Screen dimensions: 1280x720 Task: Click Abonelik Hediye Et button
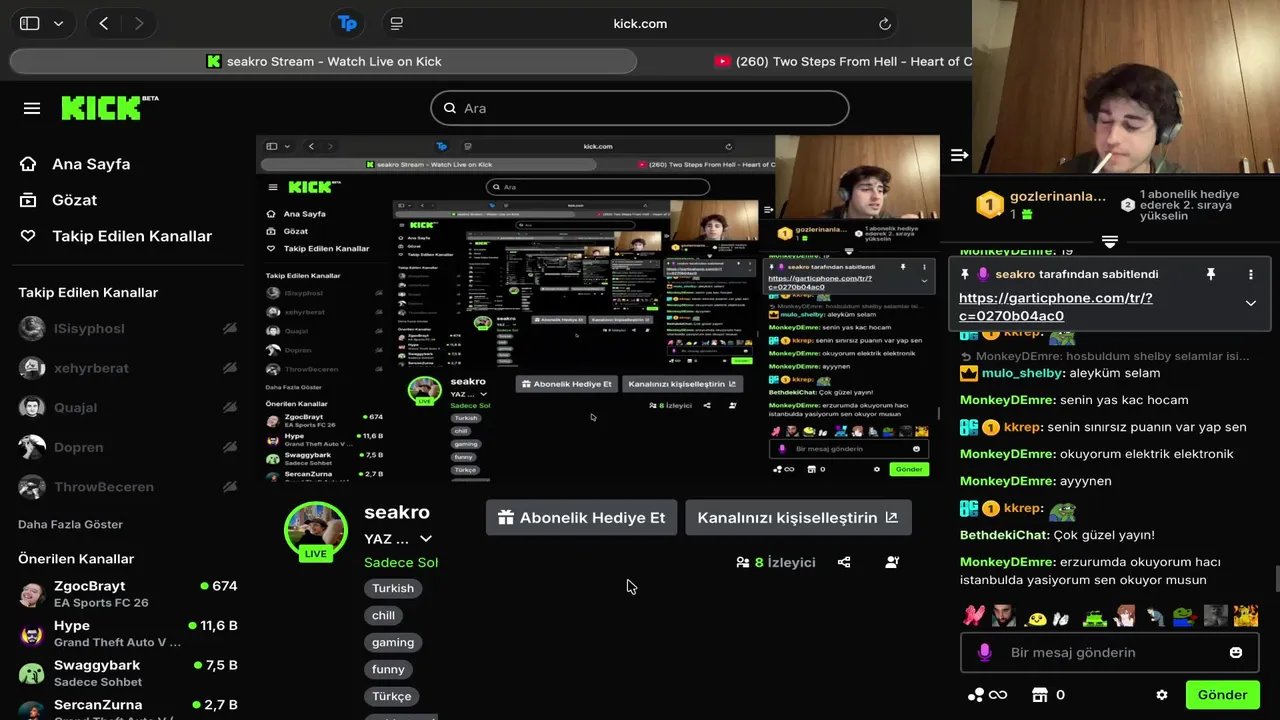[581, 518]
